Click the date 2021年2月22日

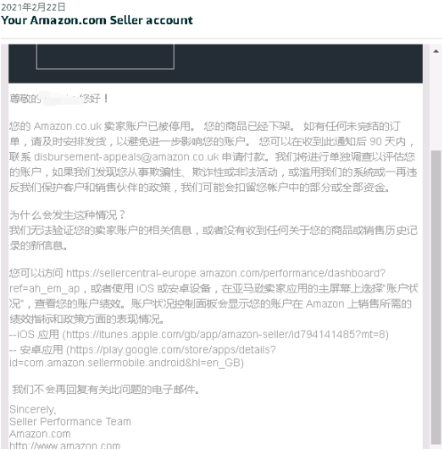33,7
